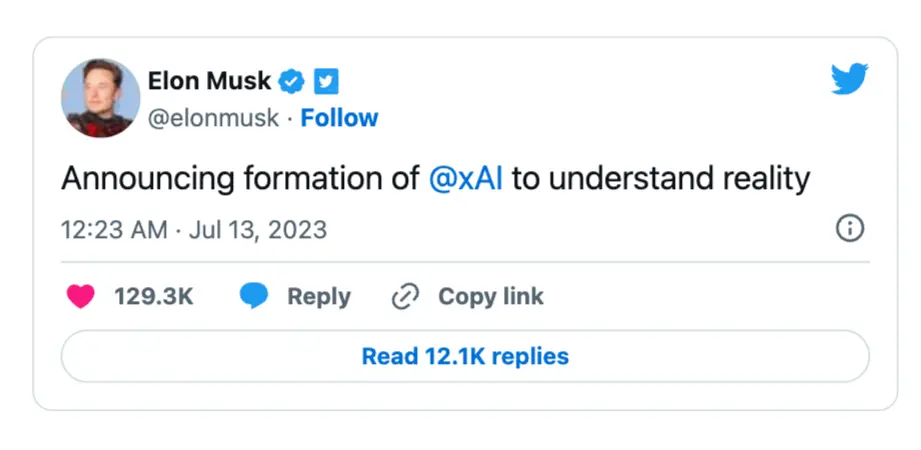The image size is (921, 450).
Task: Click the square Twitter affiliate badge
Action: point(326,81)
